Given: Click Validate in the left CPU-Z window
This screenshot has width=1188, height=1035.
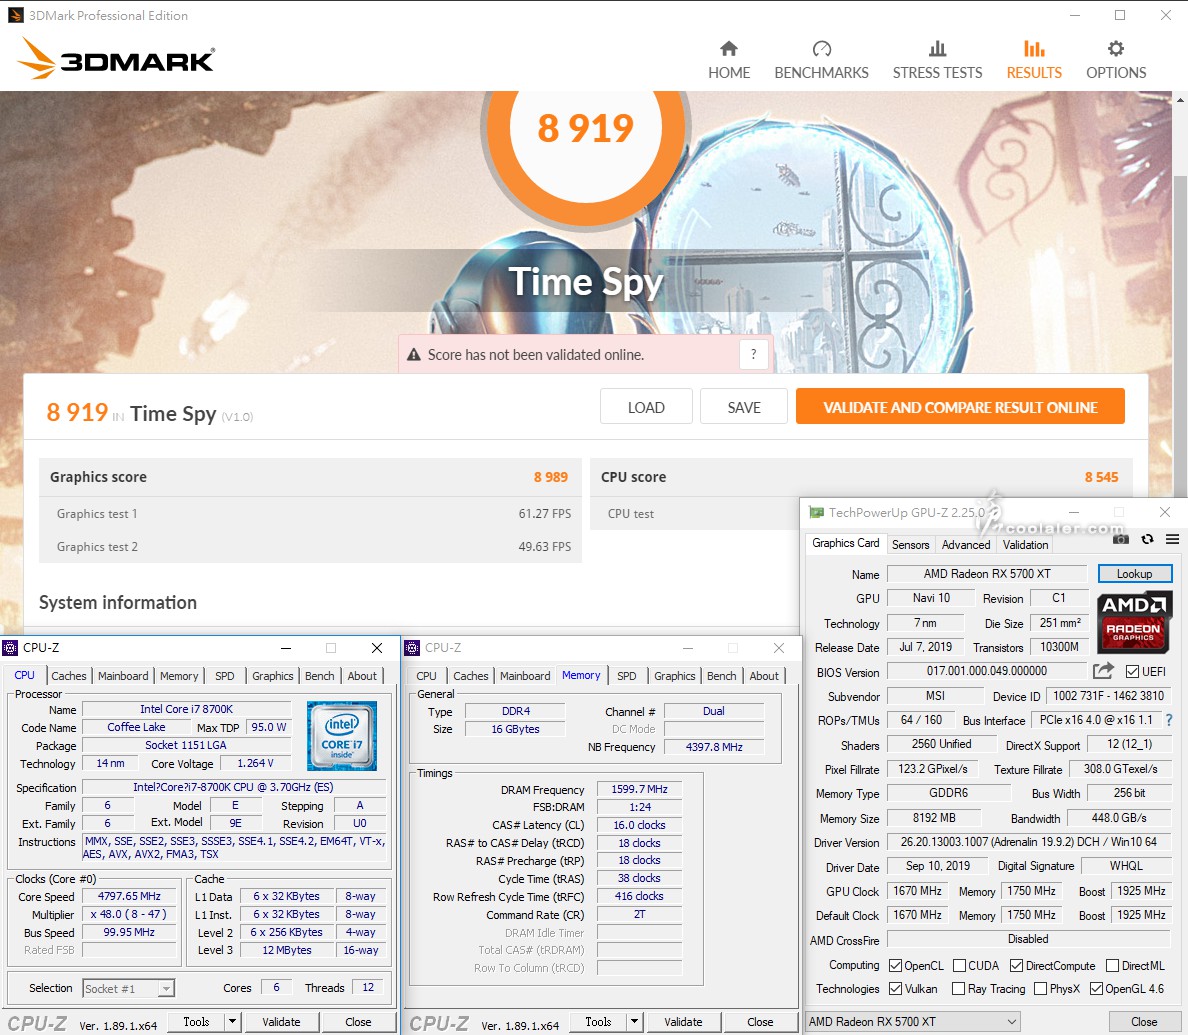Looking at the screenshot, I should (x=281, y=1021).
